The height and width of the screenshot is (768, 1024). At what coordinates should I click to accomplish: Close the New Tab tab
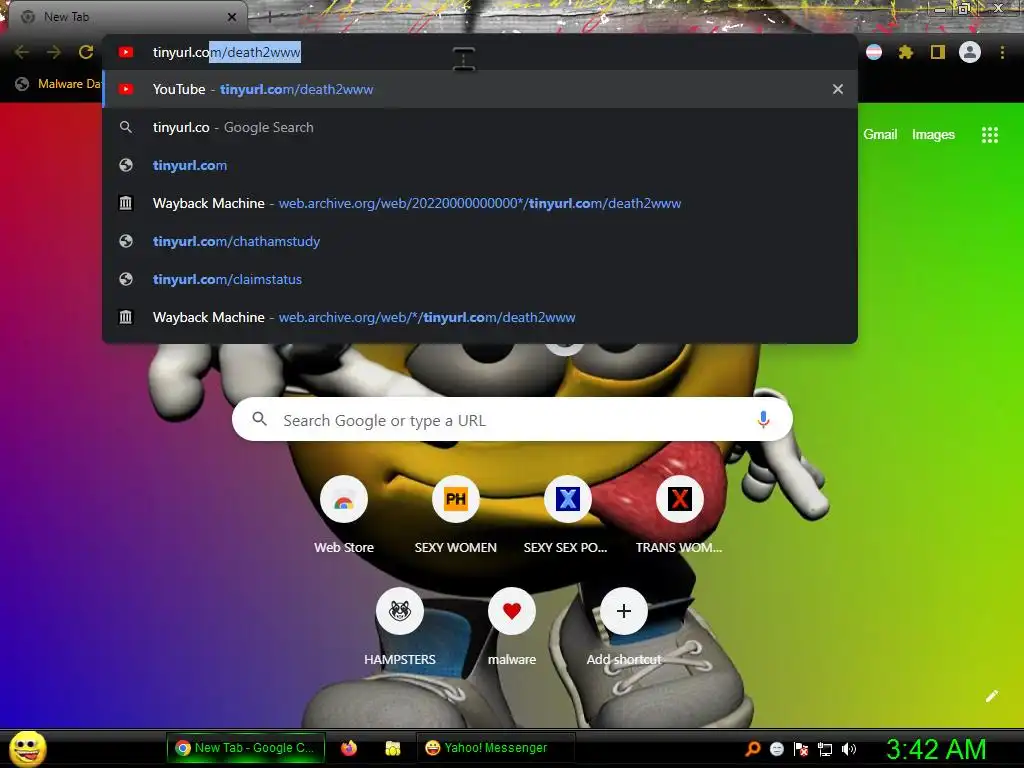(x=232, y=17)
